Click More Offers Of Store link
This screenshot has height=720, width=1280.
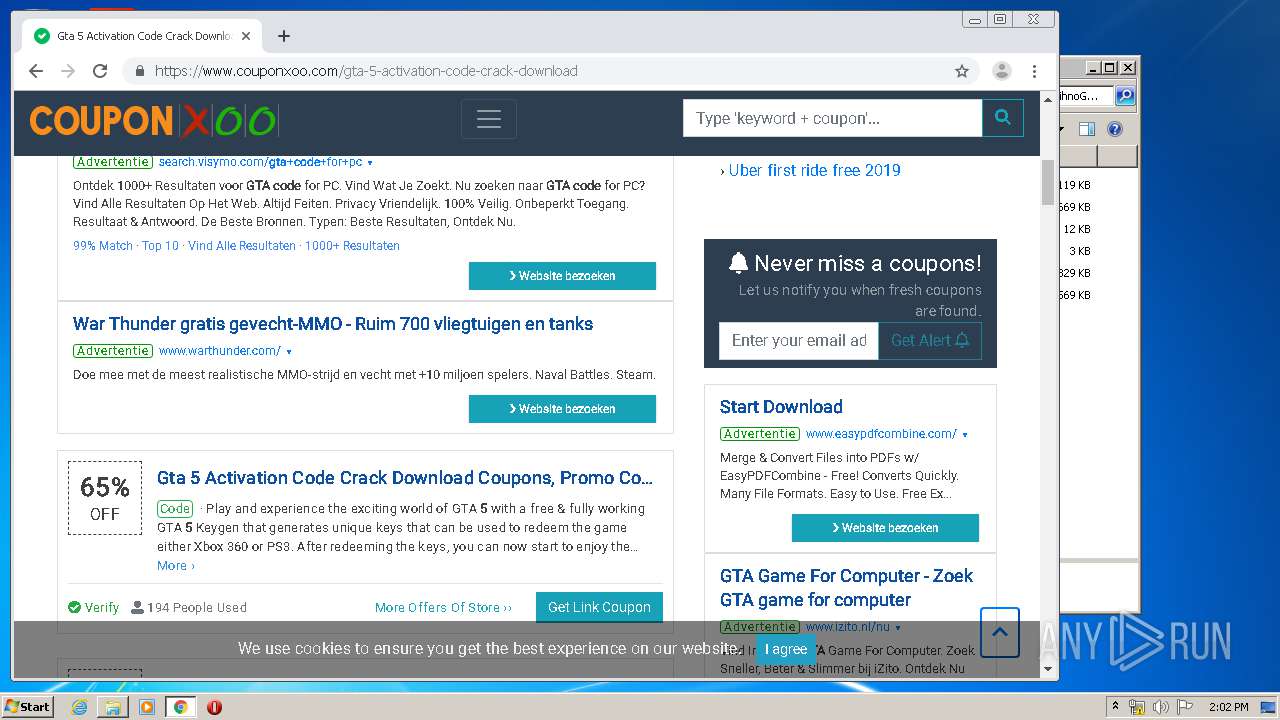click(443, 608)
